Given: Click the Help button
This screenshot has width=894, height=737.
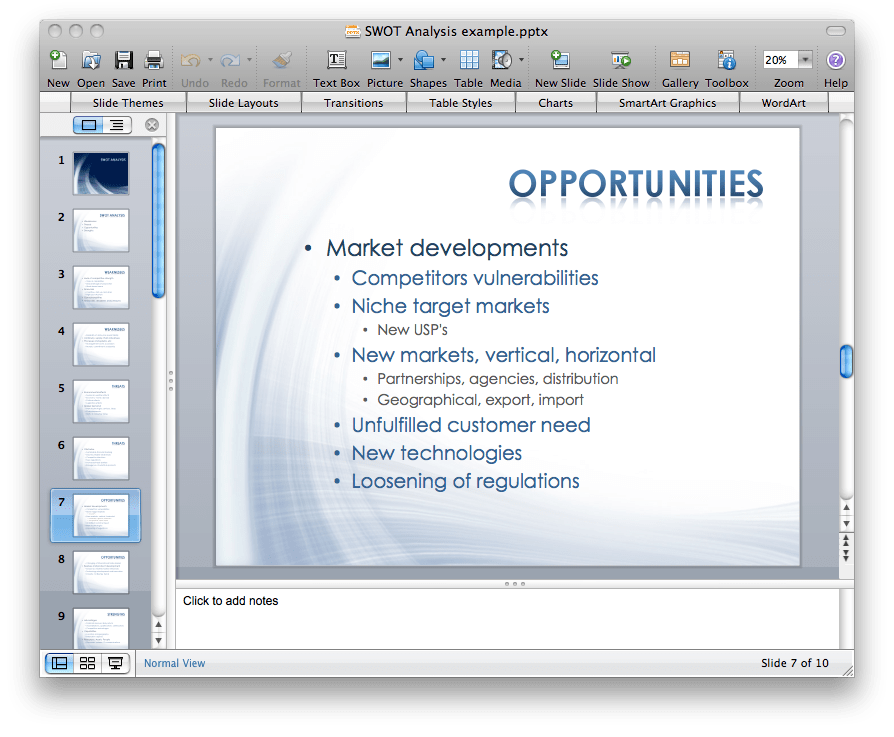Looking at the screenshot, I should [x=836, y=60].
